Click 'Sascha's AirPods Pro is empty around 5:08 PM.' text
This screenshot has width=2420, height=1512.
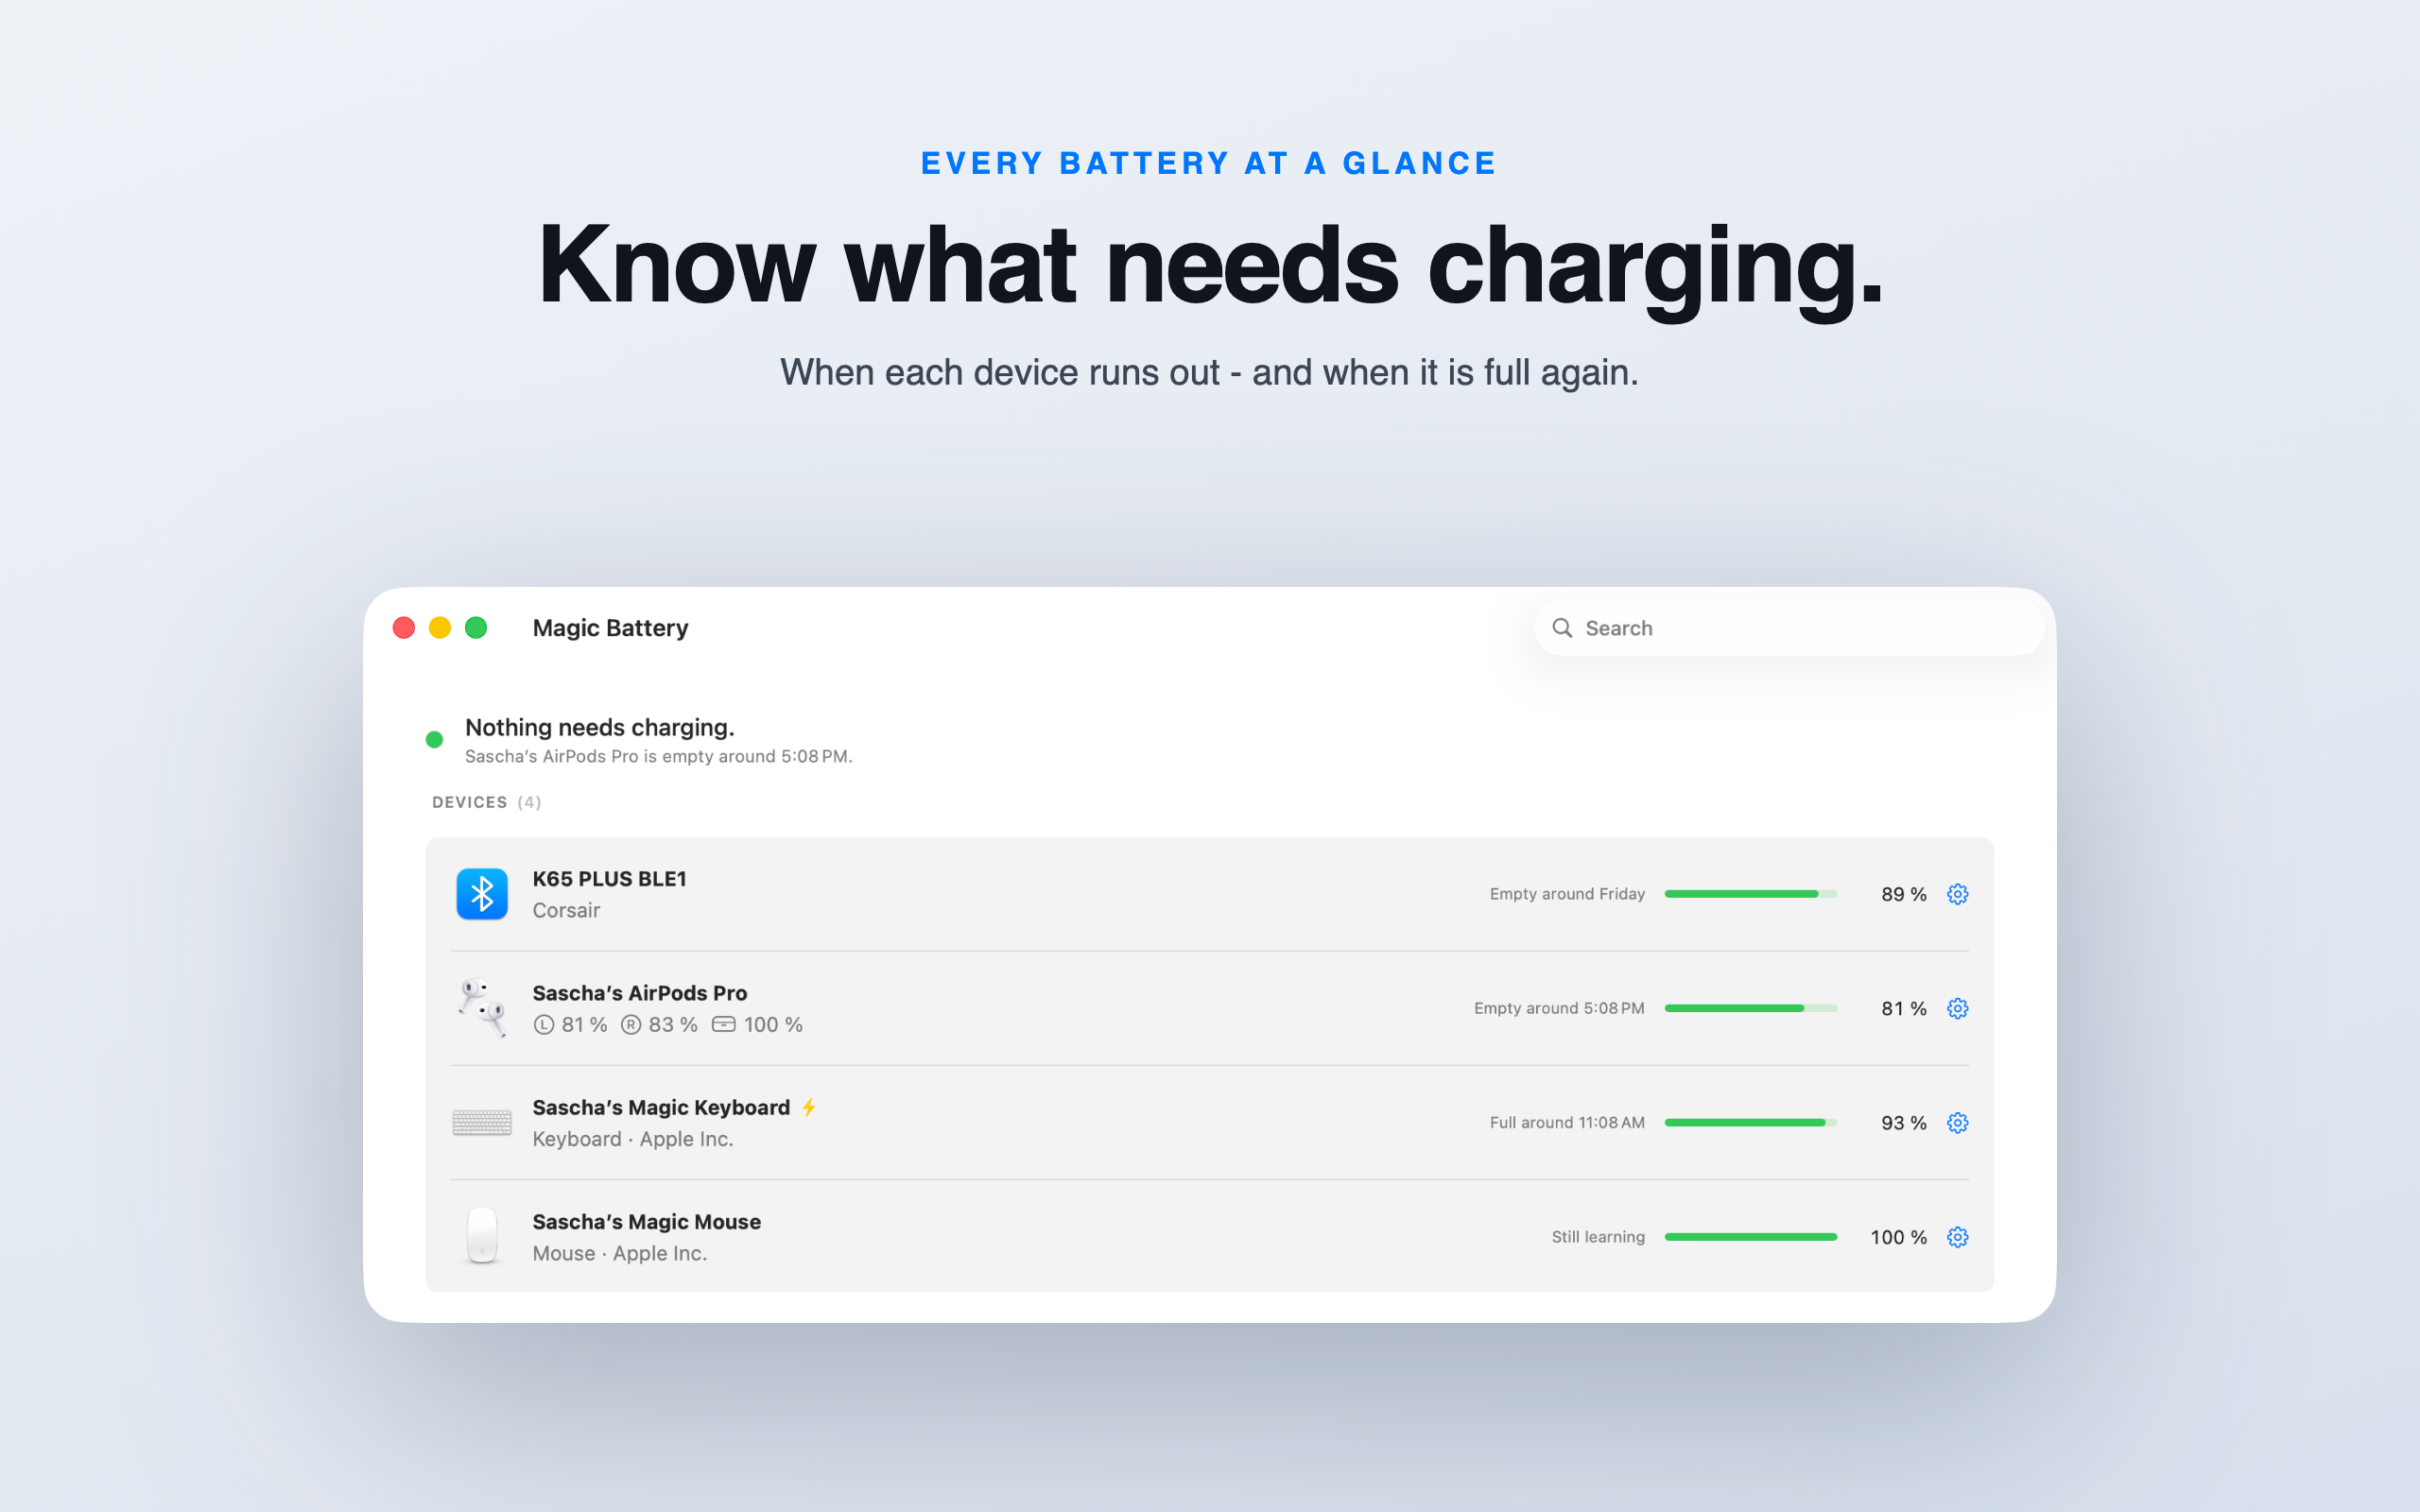coord(659,756)
